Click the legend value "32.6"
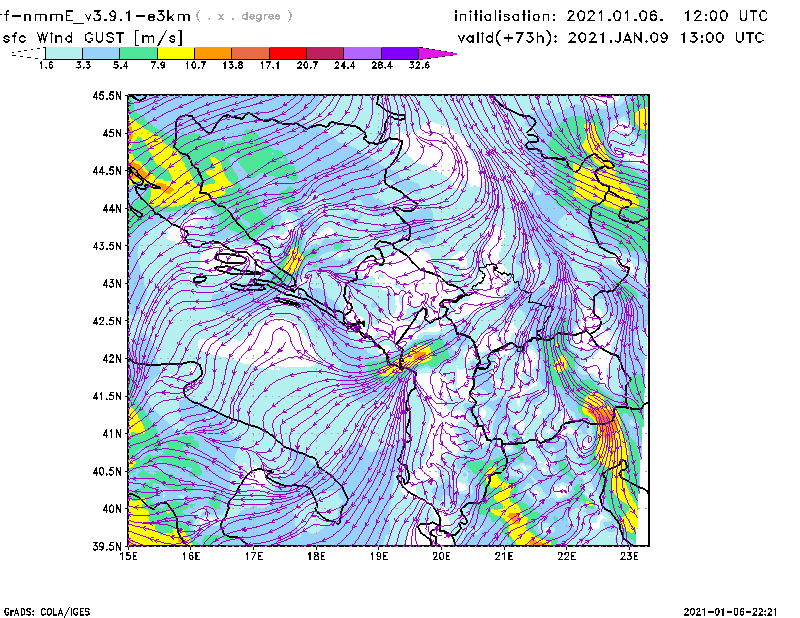The image size is (800, 618). [x=419, y=65]
